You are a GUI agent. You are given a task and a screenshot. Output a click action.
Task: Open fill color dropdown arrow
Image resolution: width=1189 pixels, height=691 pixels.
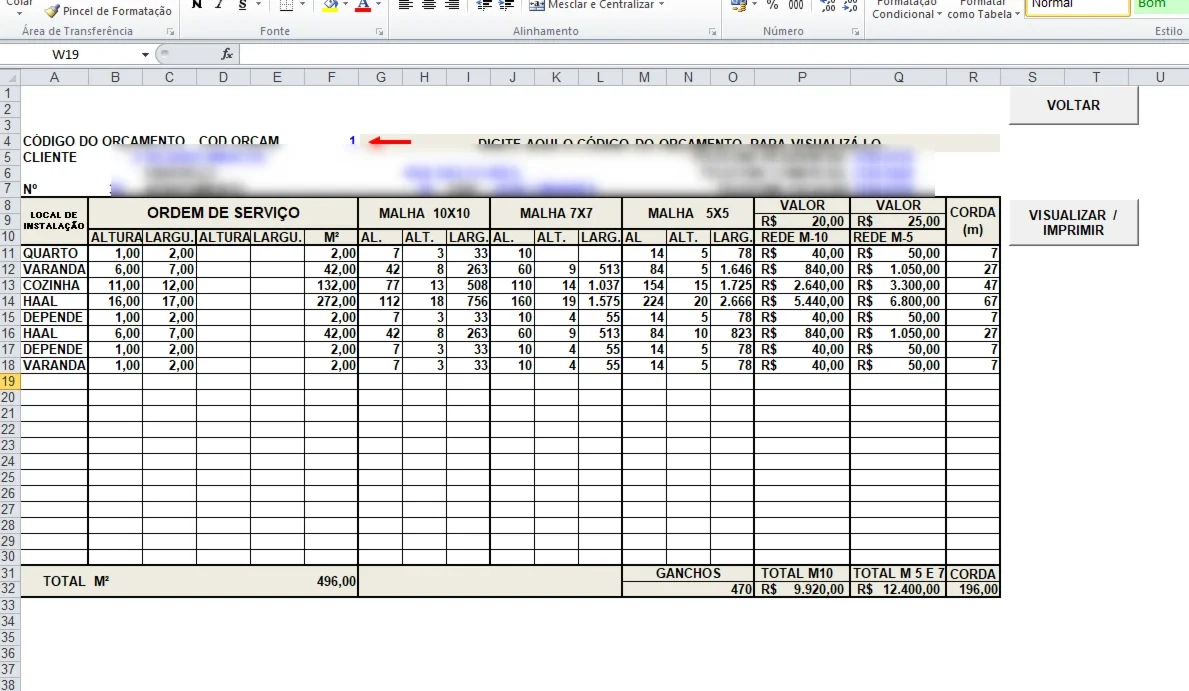click(x=345, y=5)
